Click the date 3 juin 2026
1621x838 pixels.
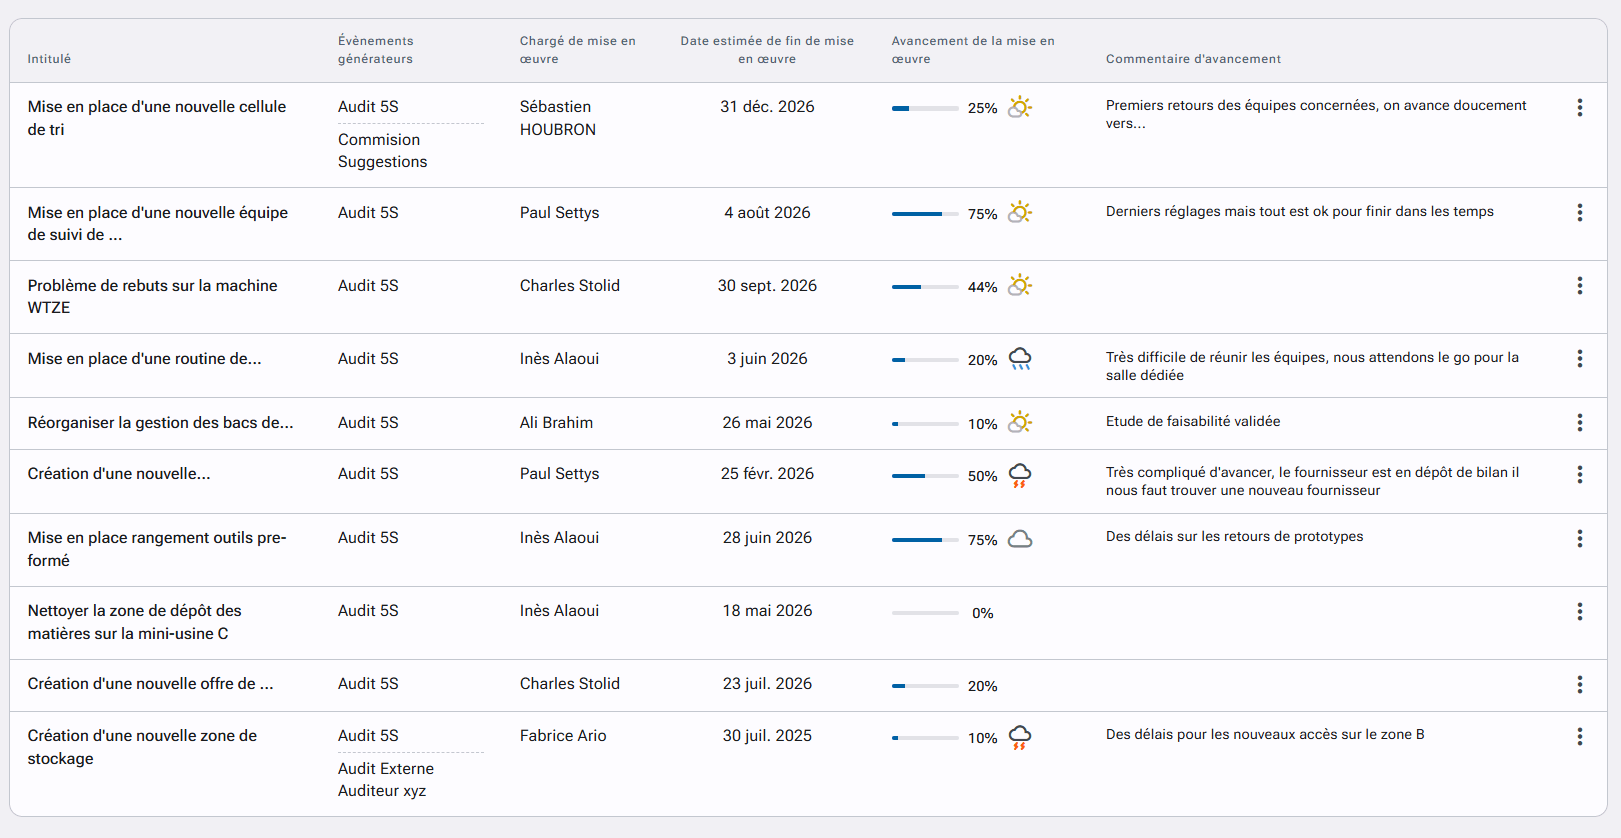coord(767,359)
